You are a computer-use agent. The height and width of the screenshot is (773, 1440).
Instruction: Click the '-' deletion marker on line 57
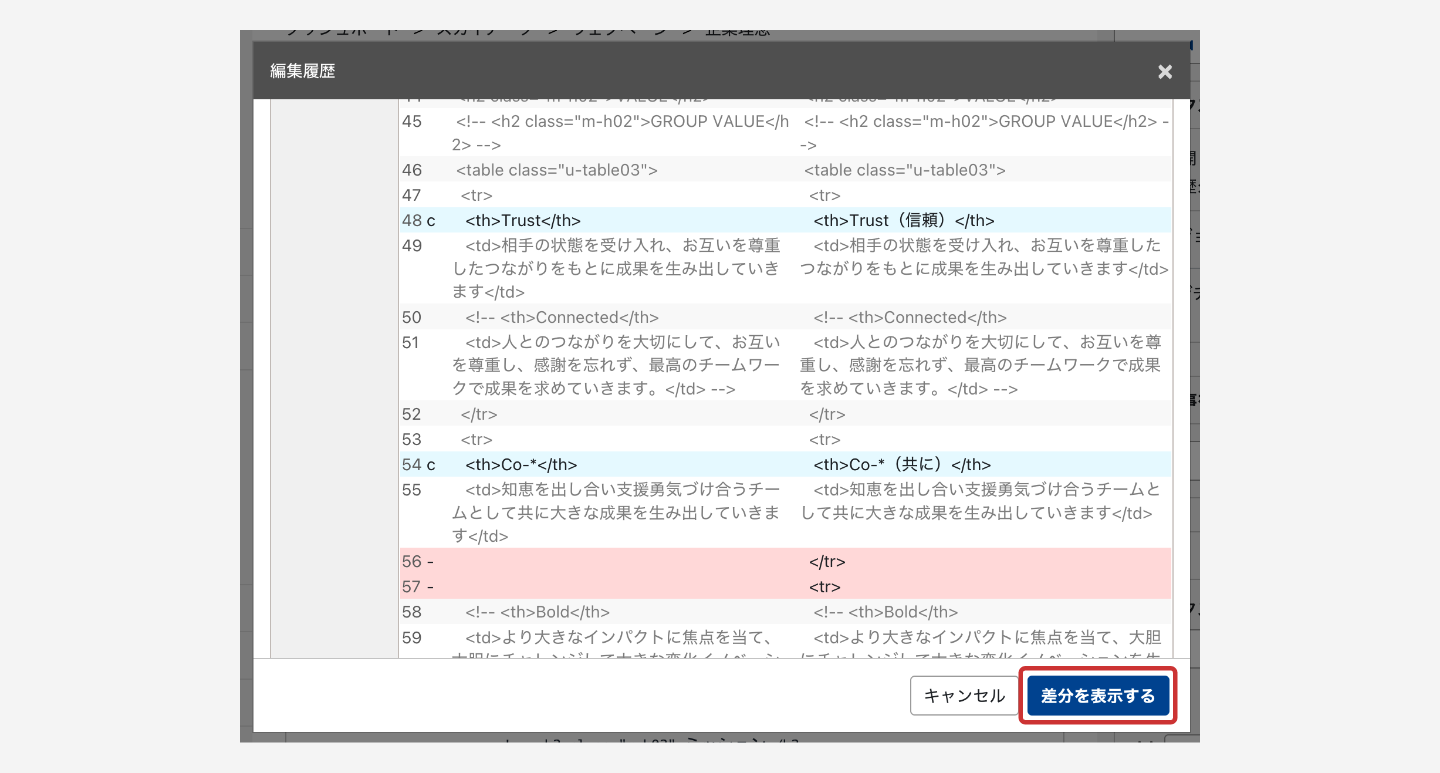431,587
